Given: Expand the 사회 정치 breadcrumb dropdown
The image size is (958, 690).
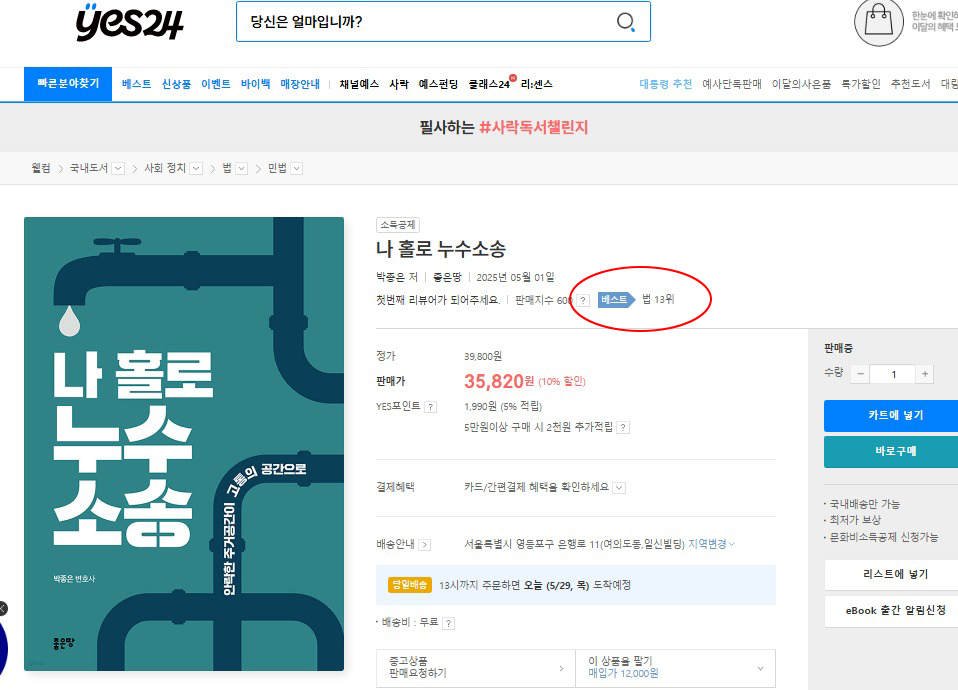Looking at the screenshot, I should click(196, 169).
